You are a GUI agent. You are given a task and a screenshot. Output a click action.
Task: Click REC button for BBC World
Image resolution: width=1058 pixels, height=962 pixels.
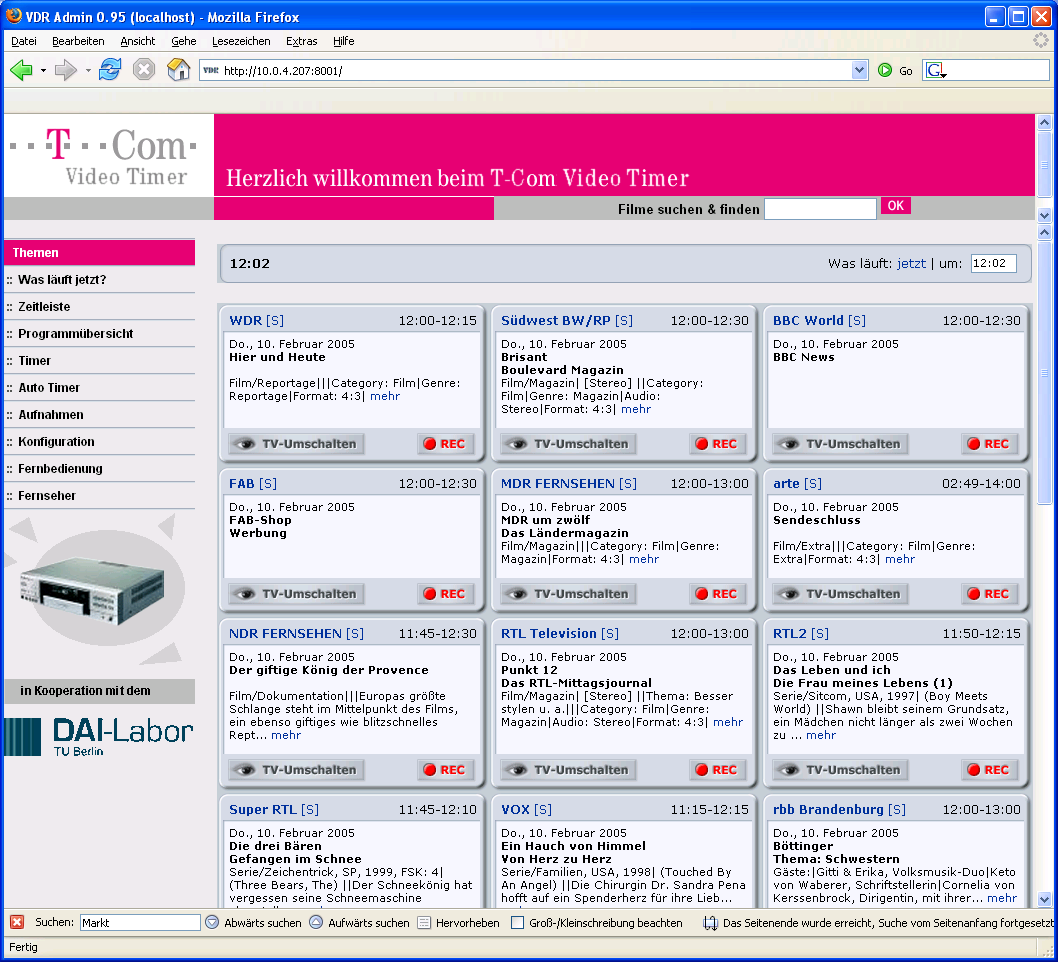pyautogui.click(x=988, y=443)
